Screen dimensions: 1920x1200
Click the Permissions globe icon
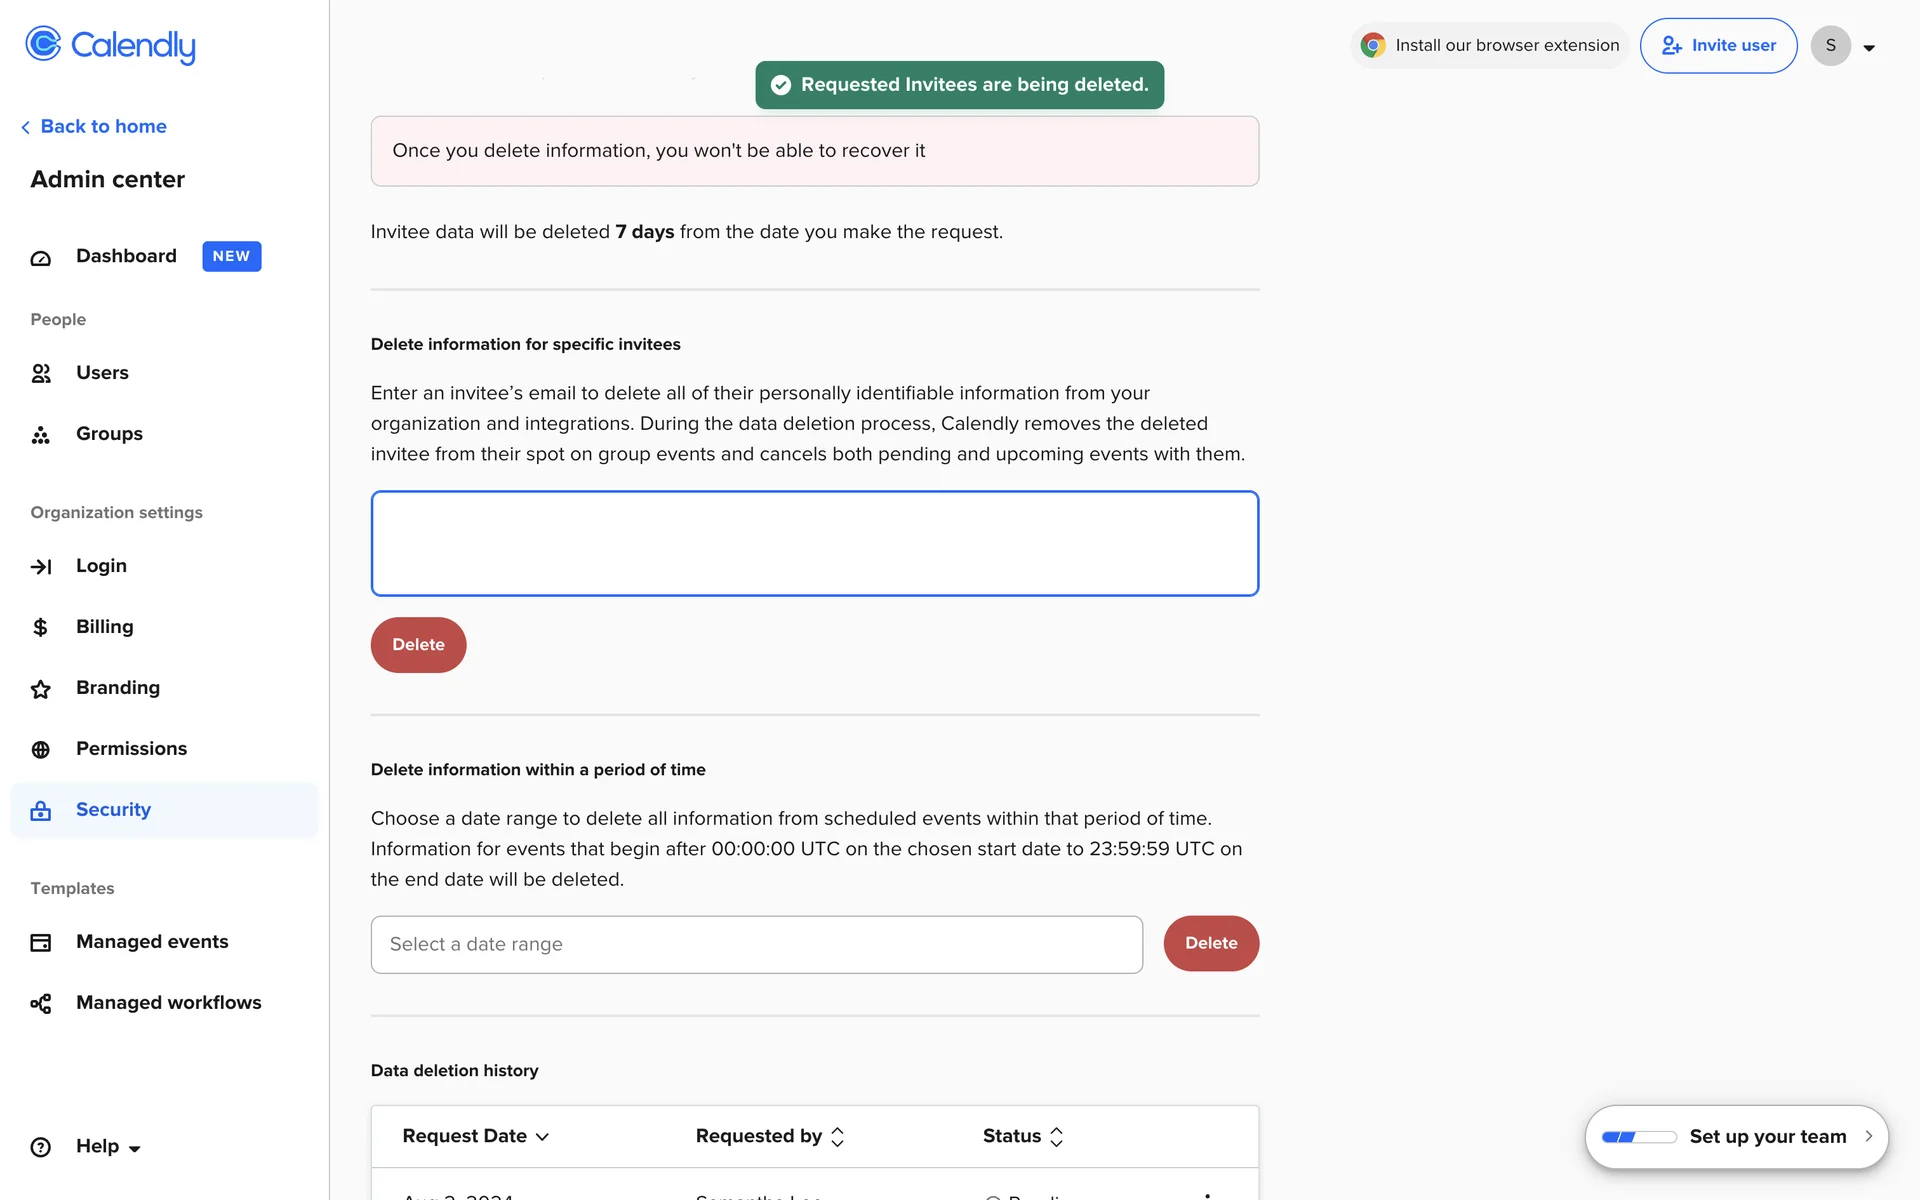pos(41,750)
